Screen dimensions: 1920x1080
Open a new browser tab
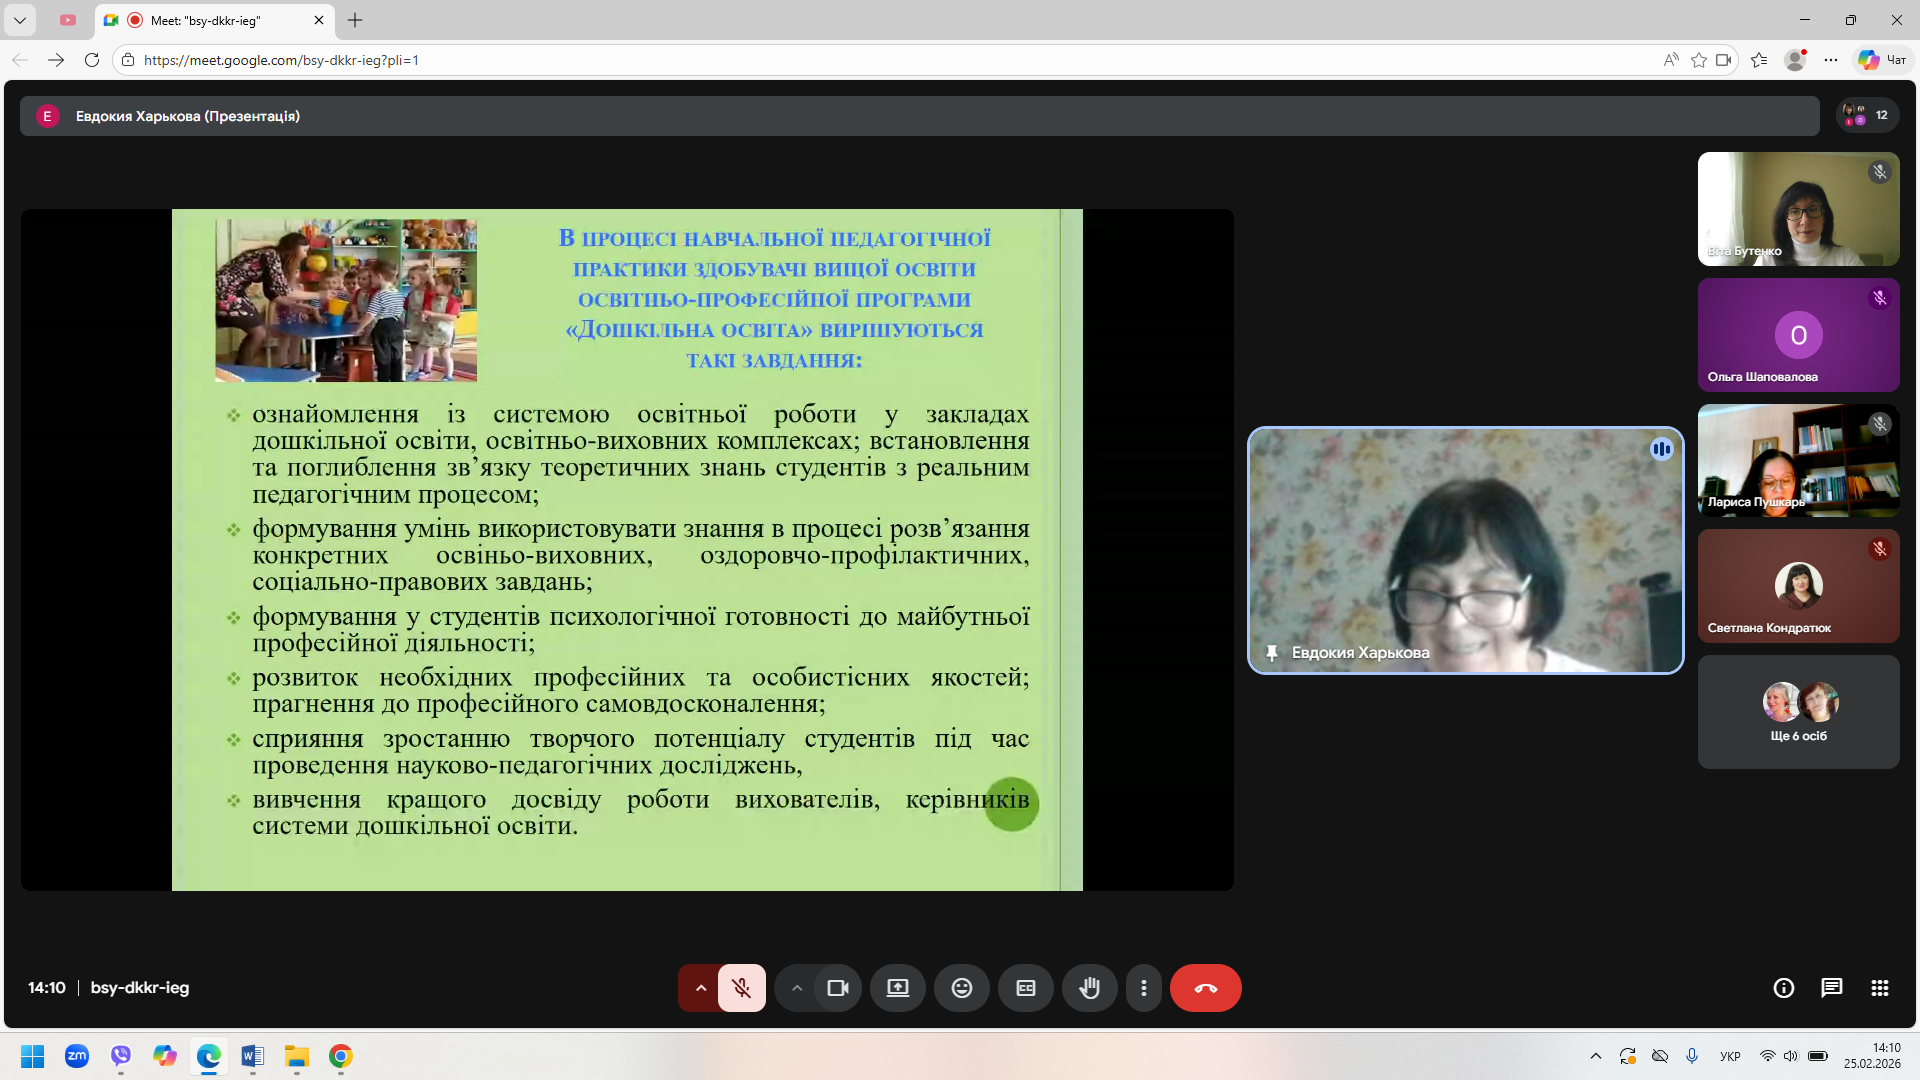(355, 20)
